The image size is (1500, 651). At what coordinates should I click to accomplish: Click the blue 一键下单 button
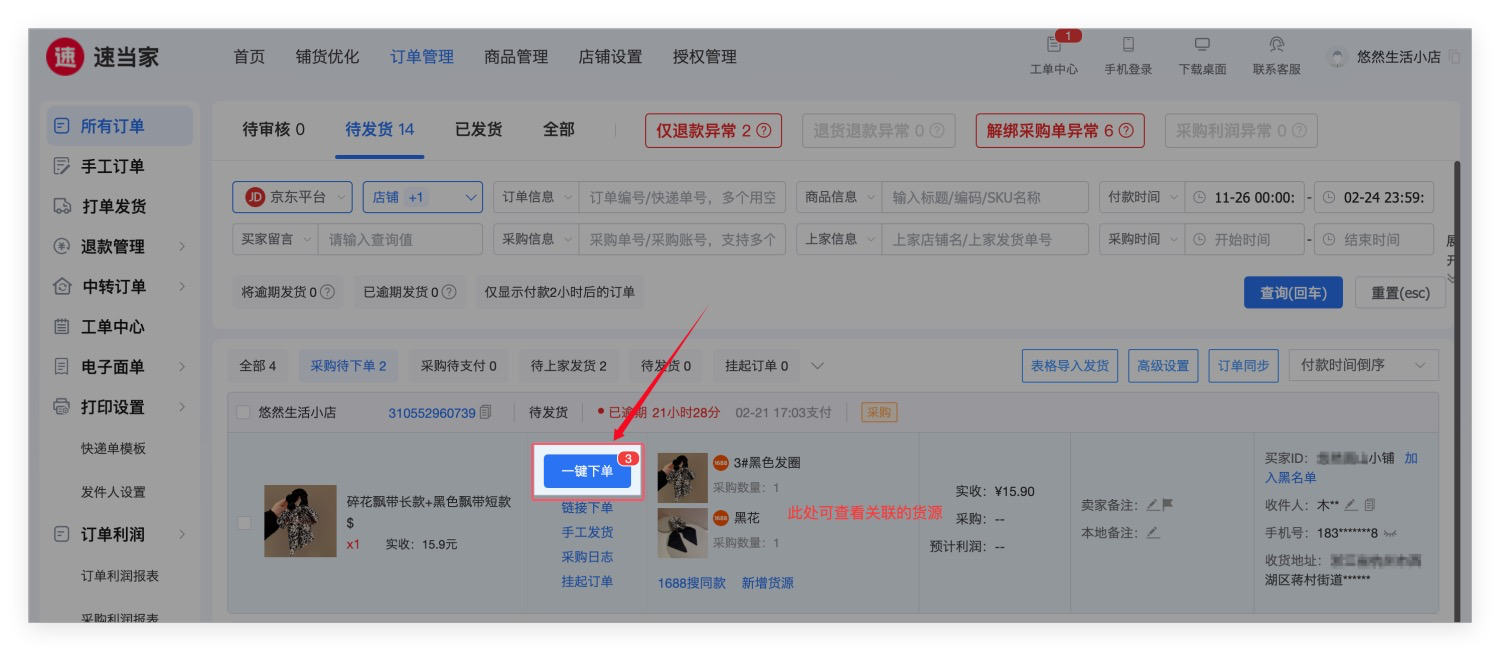click(587, 472)
